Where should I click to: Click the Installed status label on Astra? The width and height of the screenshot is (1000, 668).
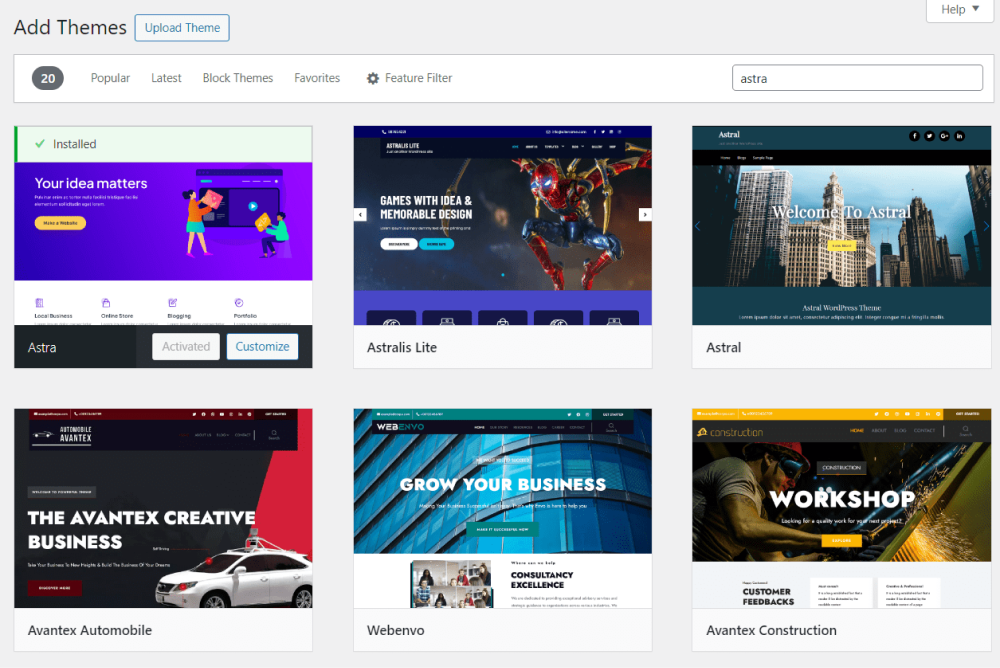(x=75, y=144)
